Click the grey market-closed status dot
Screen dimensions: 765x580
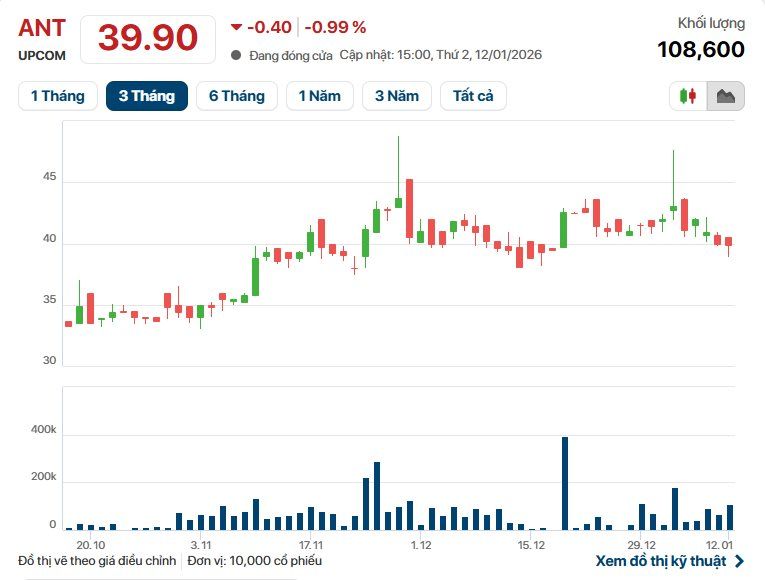235,55
